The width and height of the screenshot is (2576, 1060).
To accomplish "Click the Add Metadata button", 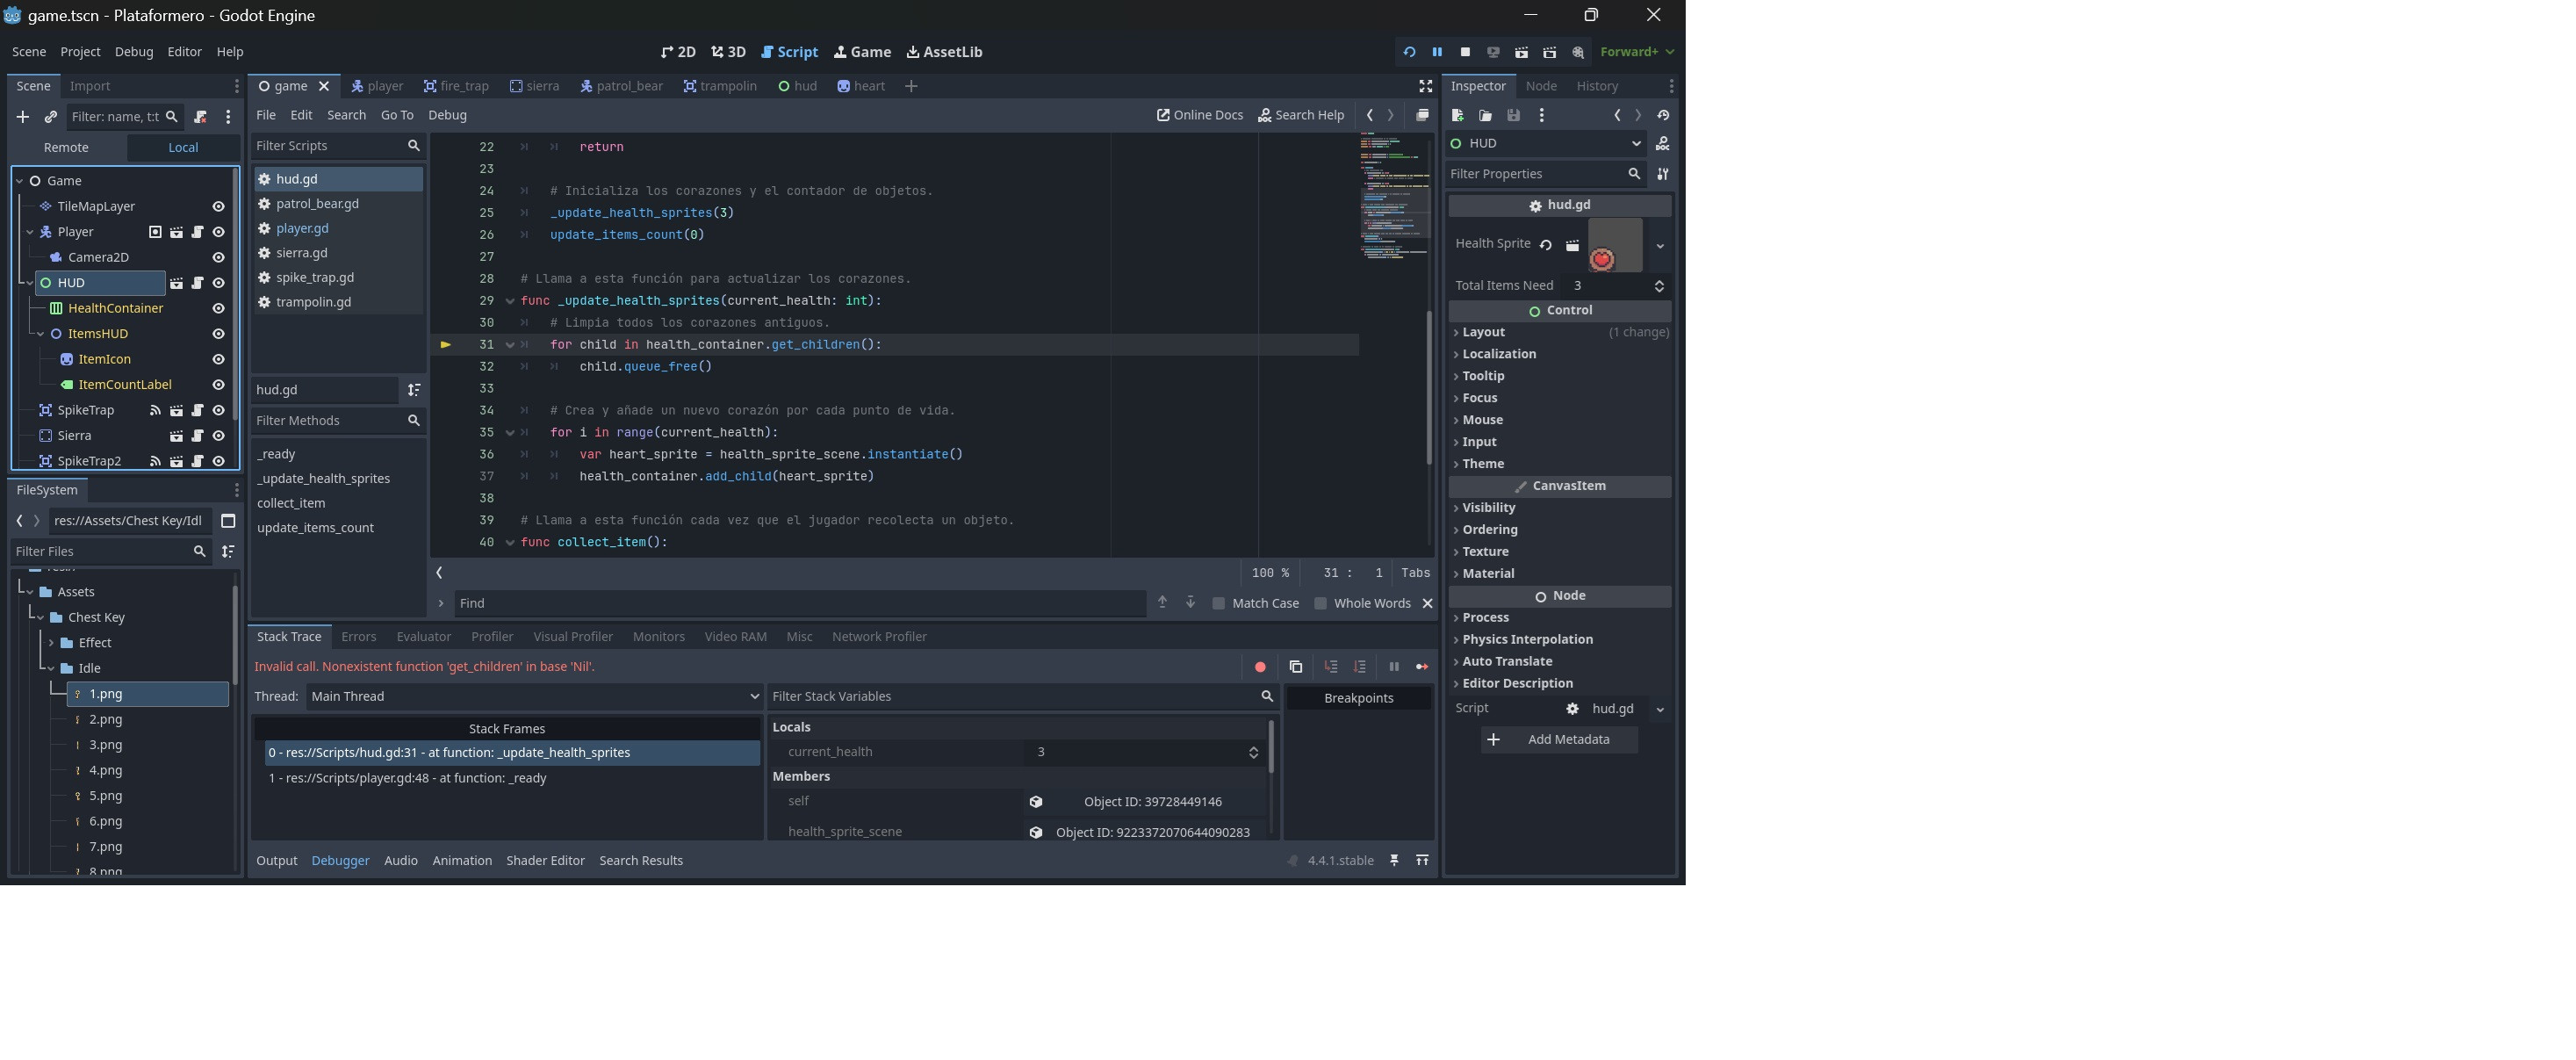I will (x=1558, y=740).
